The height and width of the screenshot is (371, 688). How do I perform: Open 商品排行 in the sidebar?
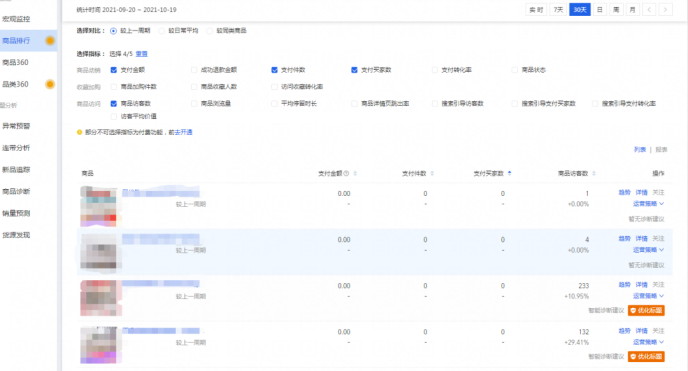click(x=16, y=41)
